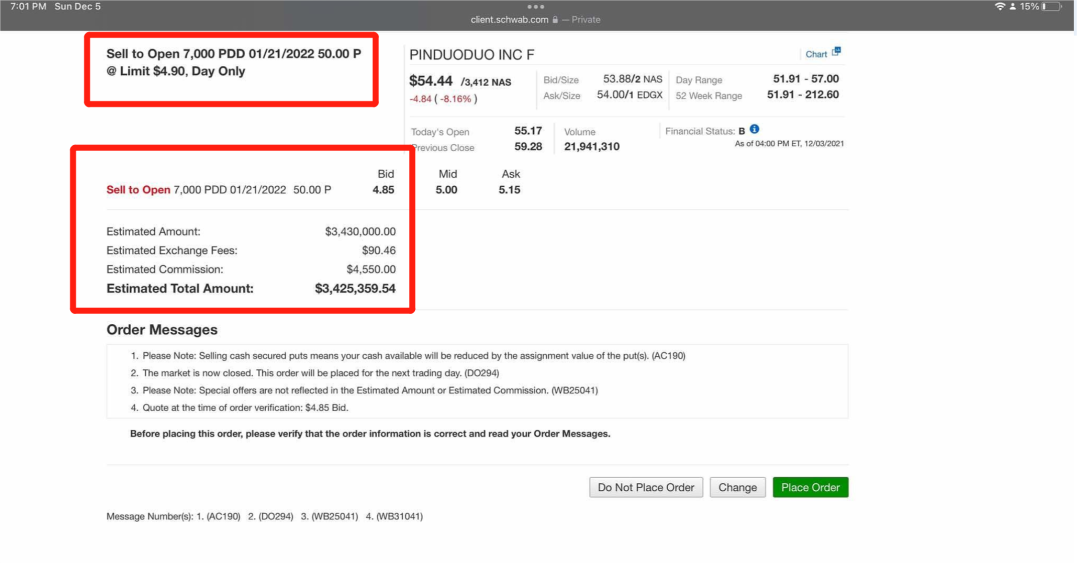Tap the 7:01 PM clock in status bar
This screenshot has height=563, width=1077.
click(27, 7)
